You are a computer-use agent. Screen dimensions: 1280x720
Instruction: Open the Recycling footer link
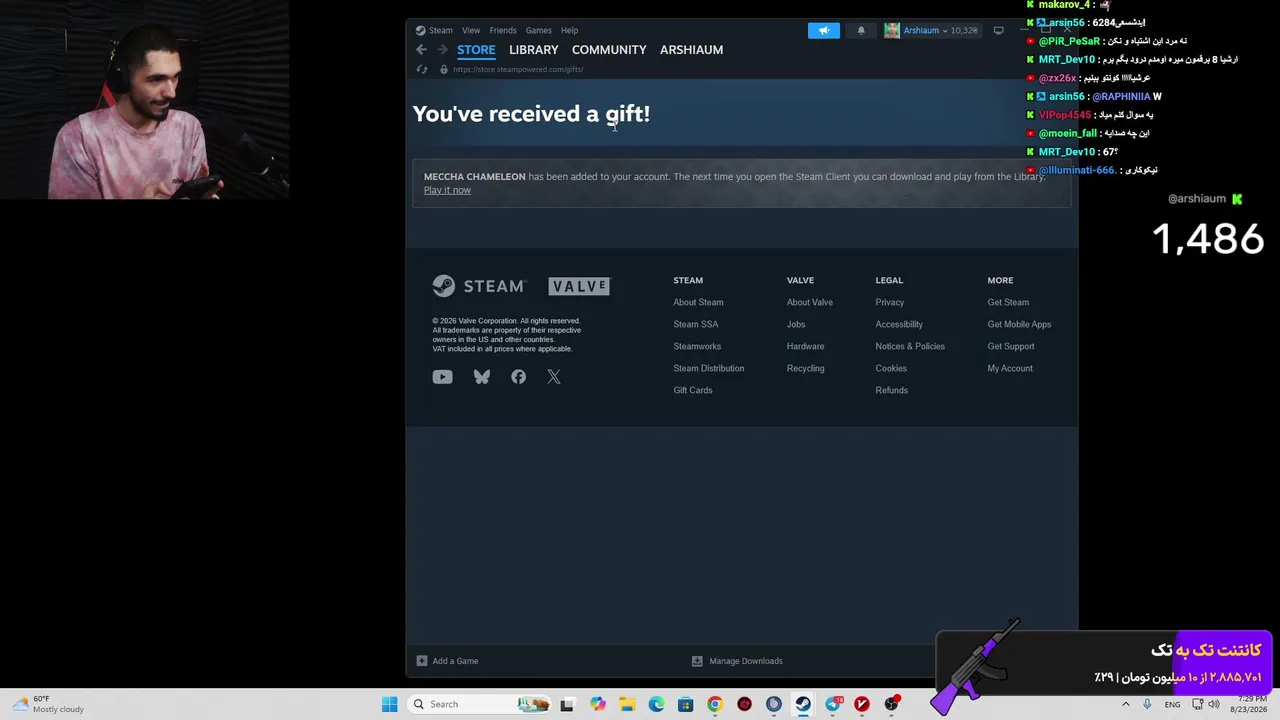[x=806, y=368]
